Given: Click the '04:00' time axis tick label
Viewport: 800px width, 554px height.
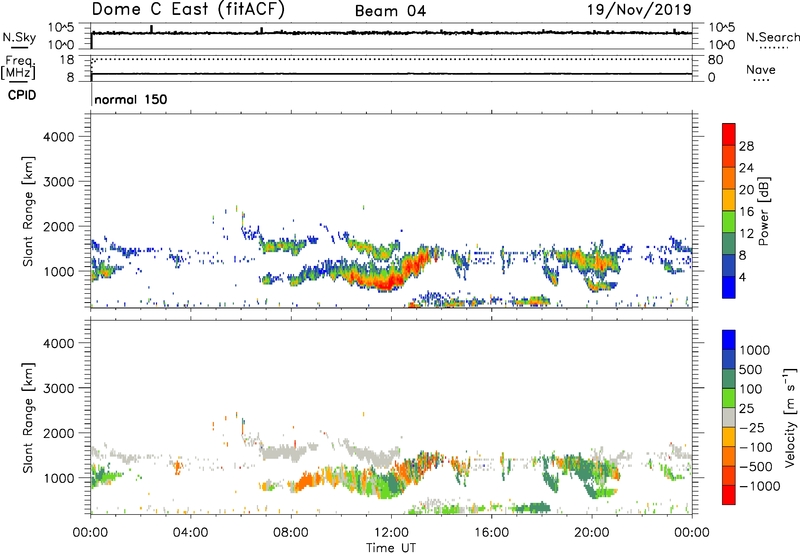Looking at the screenshot, I should pos(190,533).
